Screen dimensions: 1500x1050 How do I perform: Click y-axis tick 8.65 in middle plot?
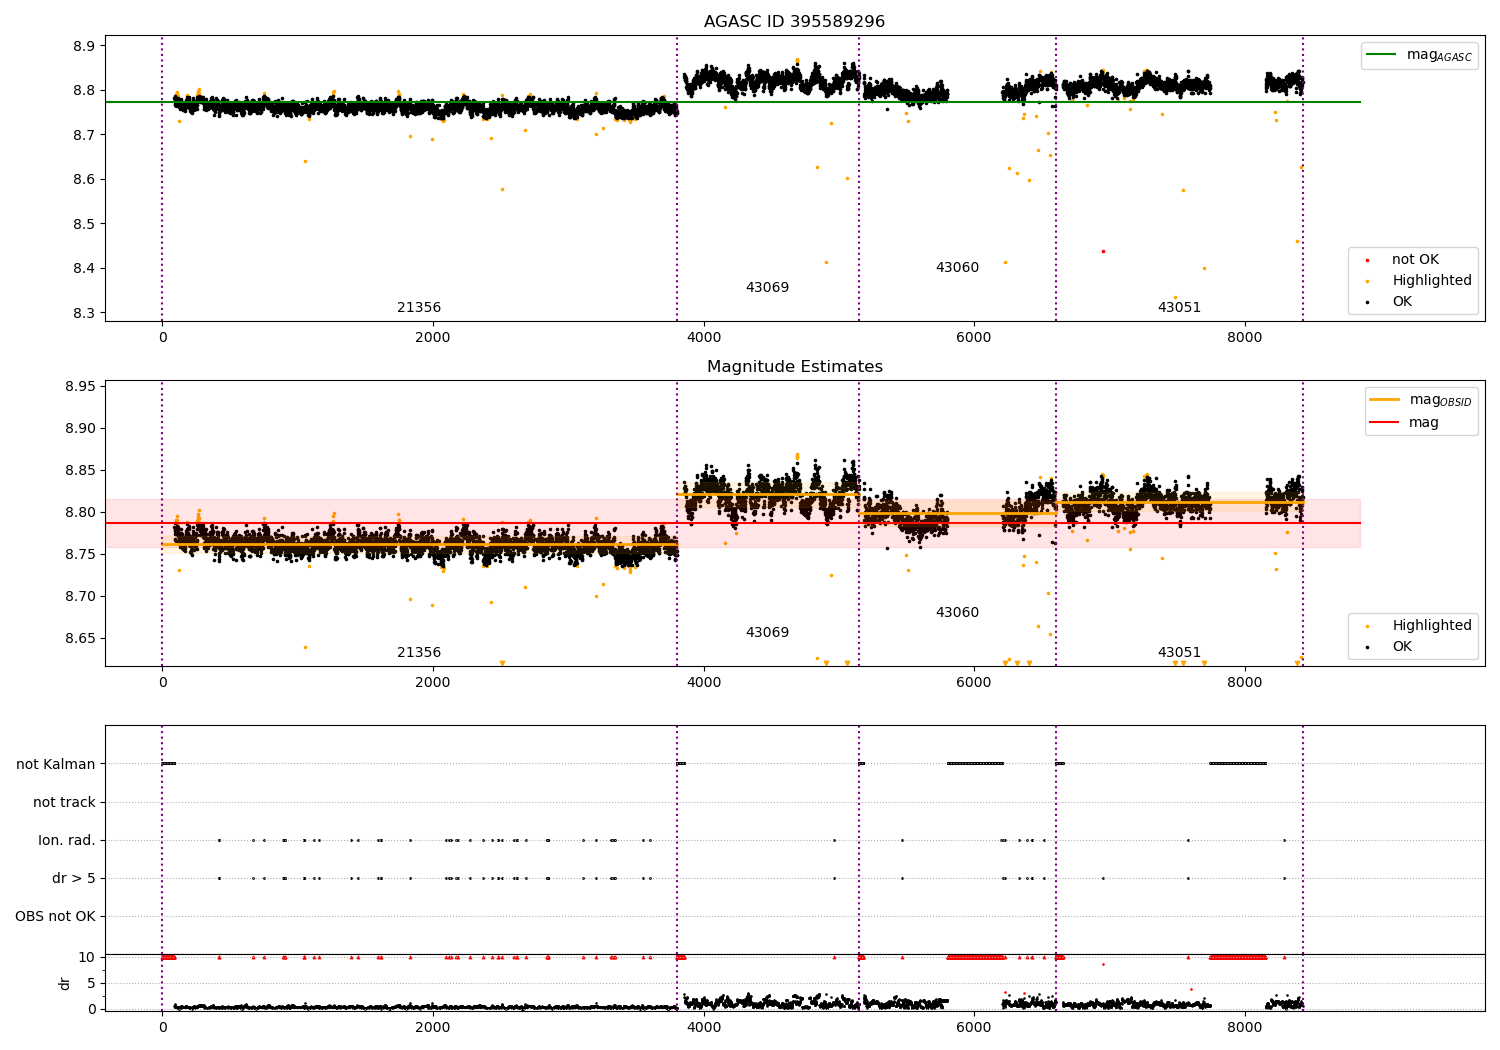[x=80, y=639]
